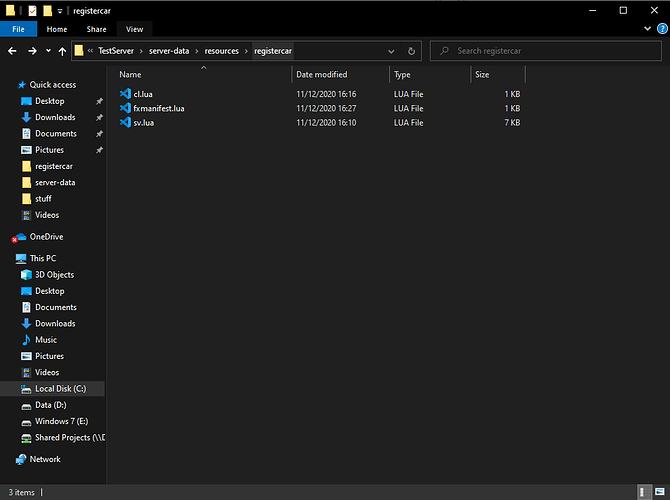Open the File ribbon tab
Screen dimensions: 670x500
coord(18,29)
